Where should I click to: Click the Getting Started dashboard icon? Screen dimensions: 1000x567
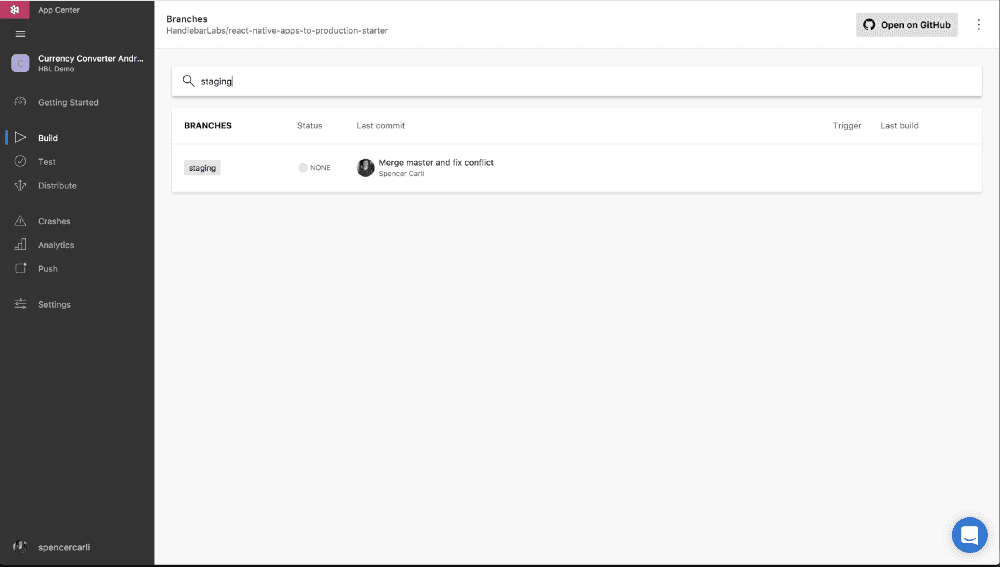(20, 102)
